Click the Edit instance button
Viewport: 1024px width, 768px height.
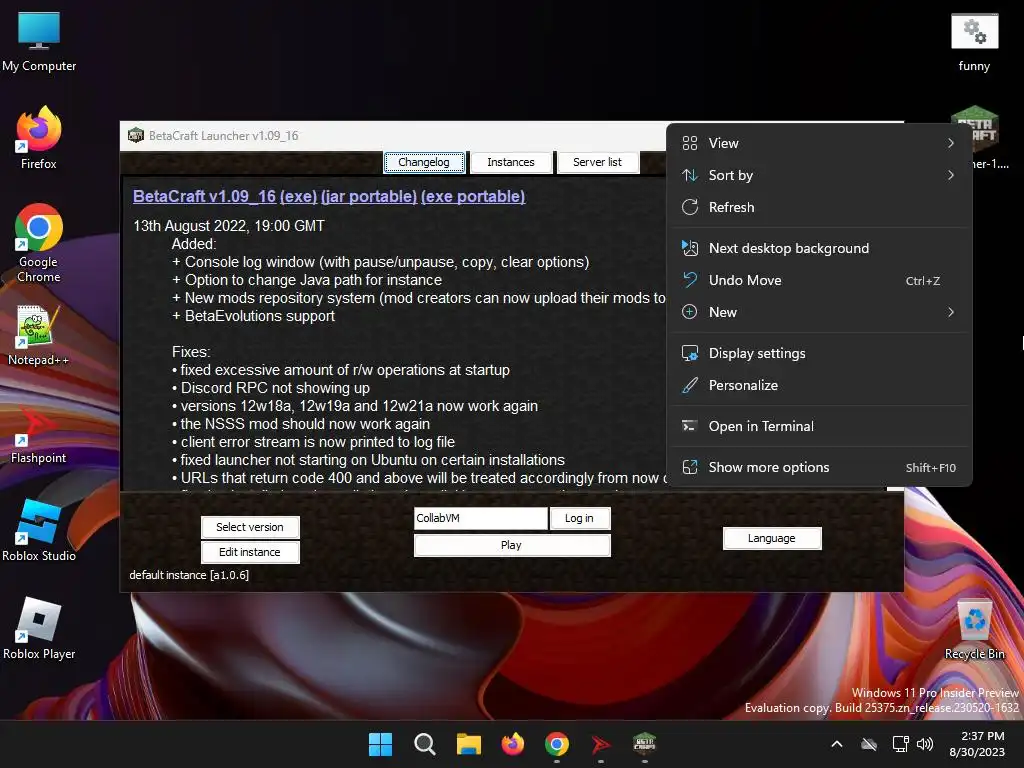point(250,552)
